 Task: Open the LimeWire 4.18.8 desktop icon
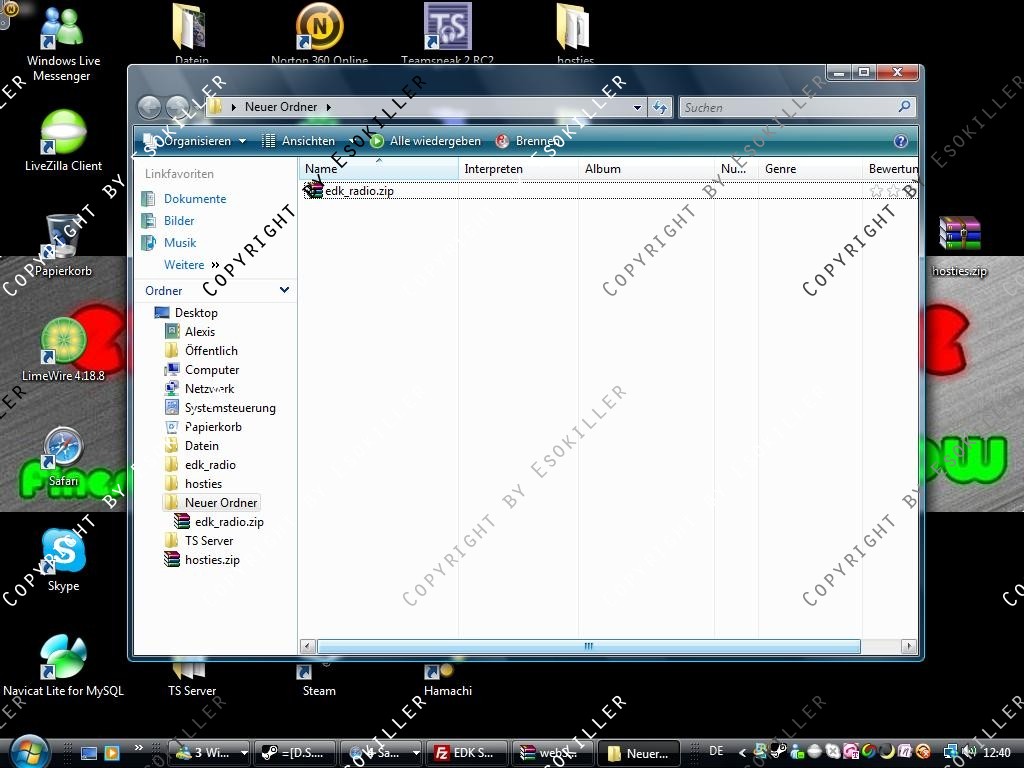click(63, 343)
